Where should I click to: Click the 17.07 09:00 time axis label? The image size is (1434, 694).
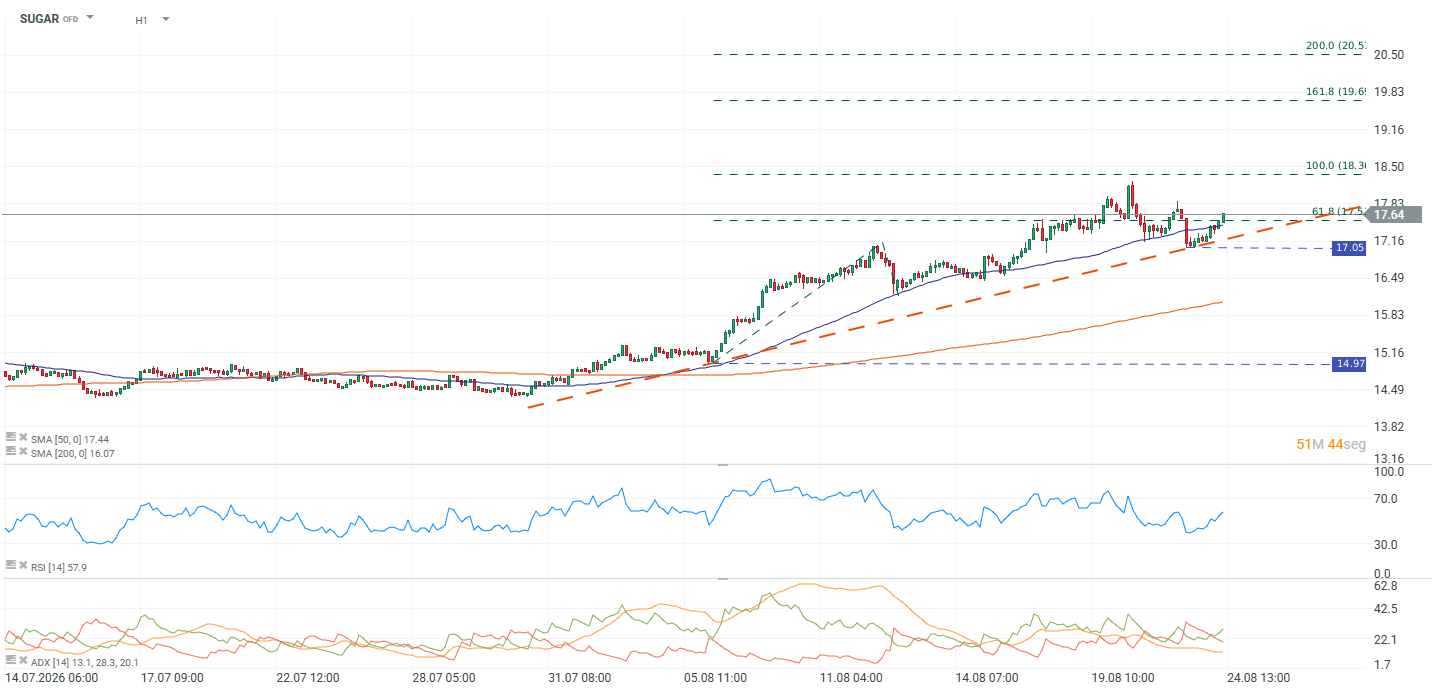pyautogui.click(x=173, y=678)
